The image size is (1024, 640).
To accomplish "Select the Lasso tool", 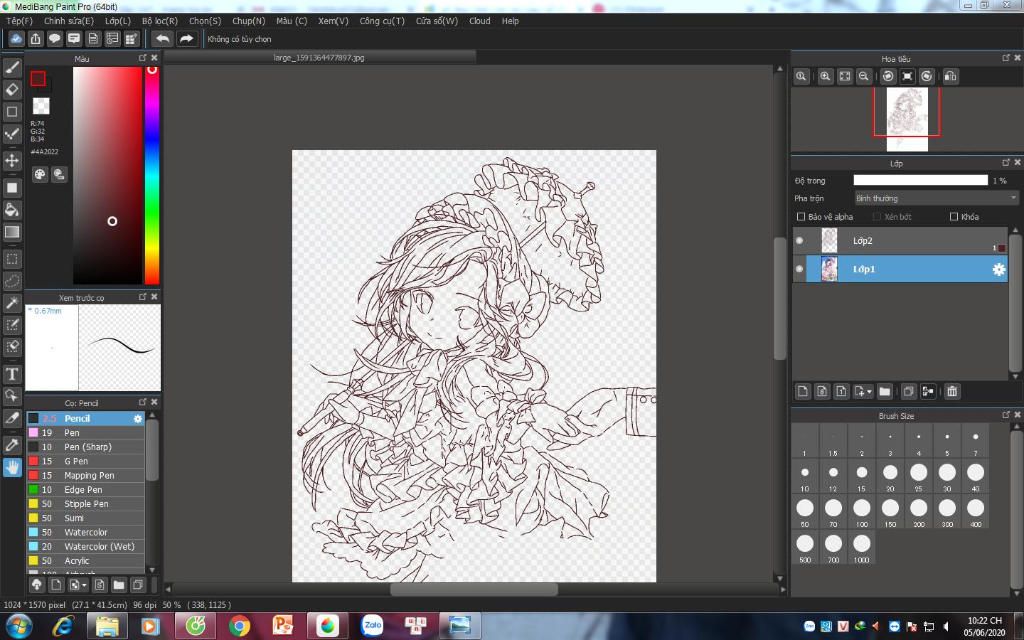I will click(x=12, y=281).
